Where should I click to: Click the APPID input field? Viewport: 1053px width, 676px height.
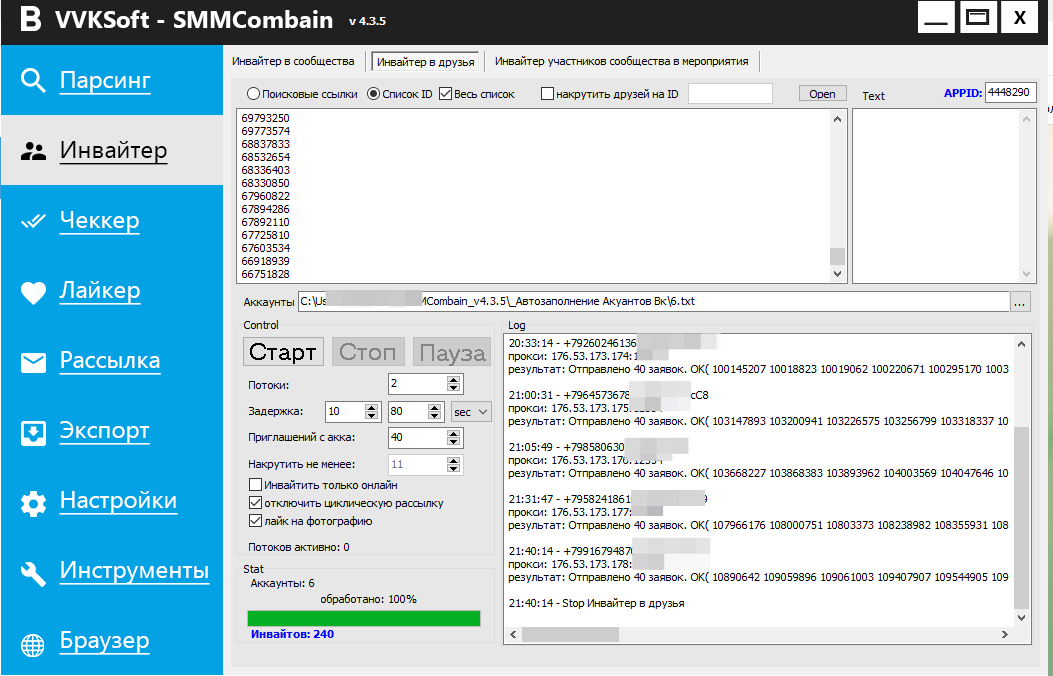coord(1010,93)
